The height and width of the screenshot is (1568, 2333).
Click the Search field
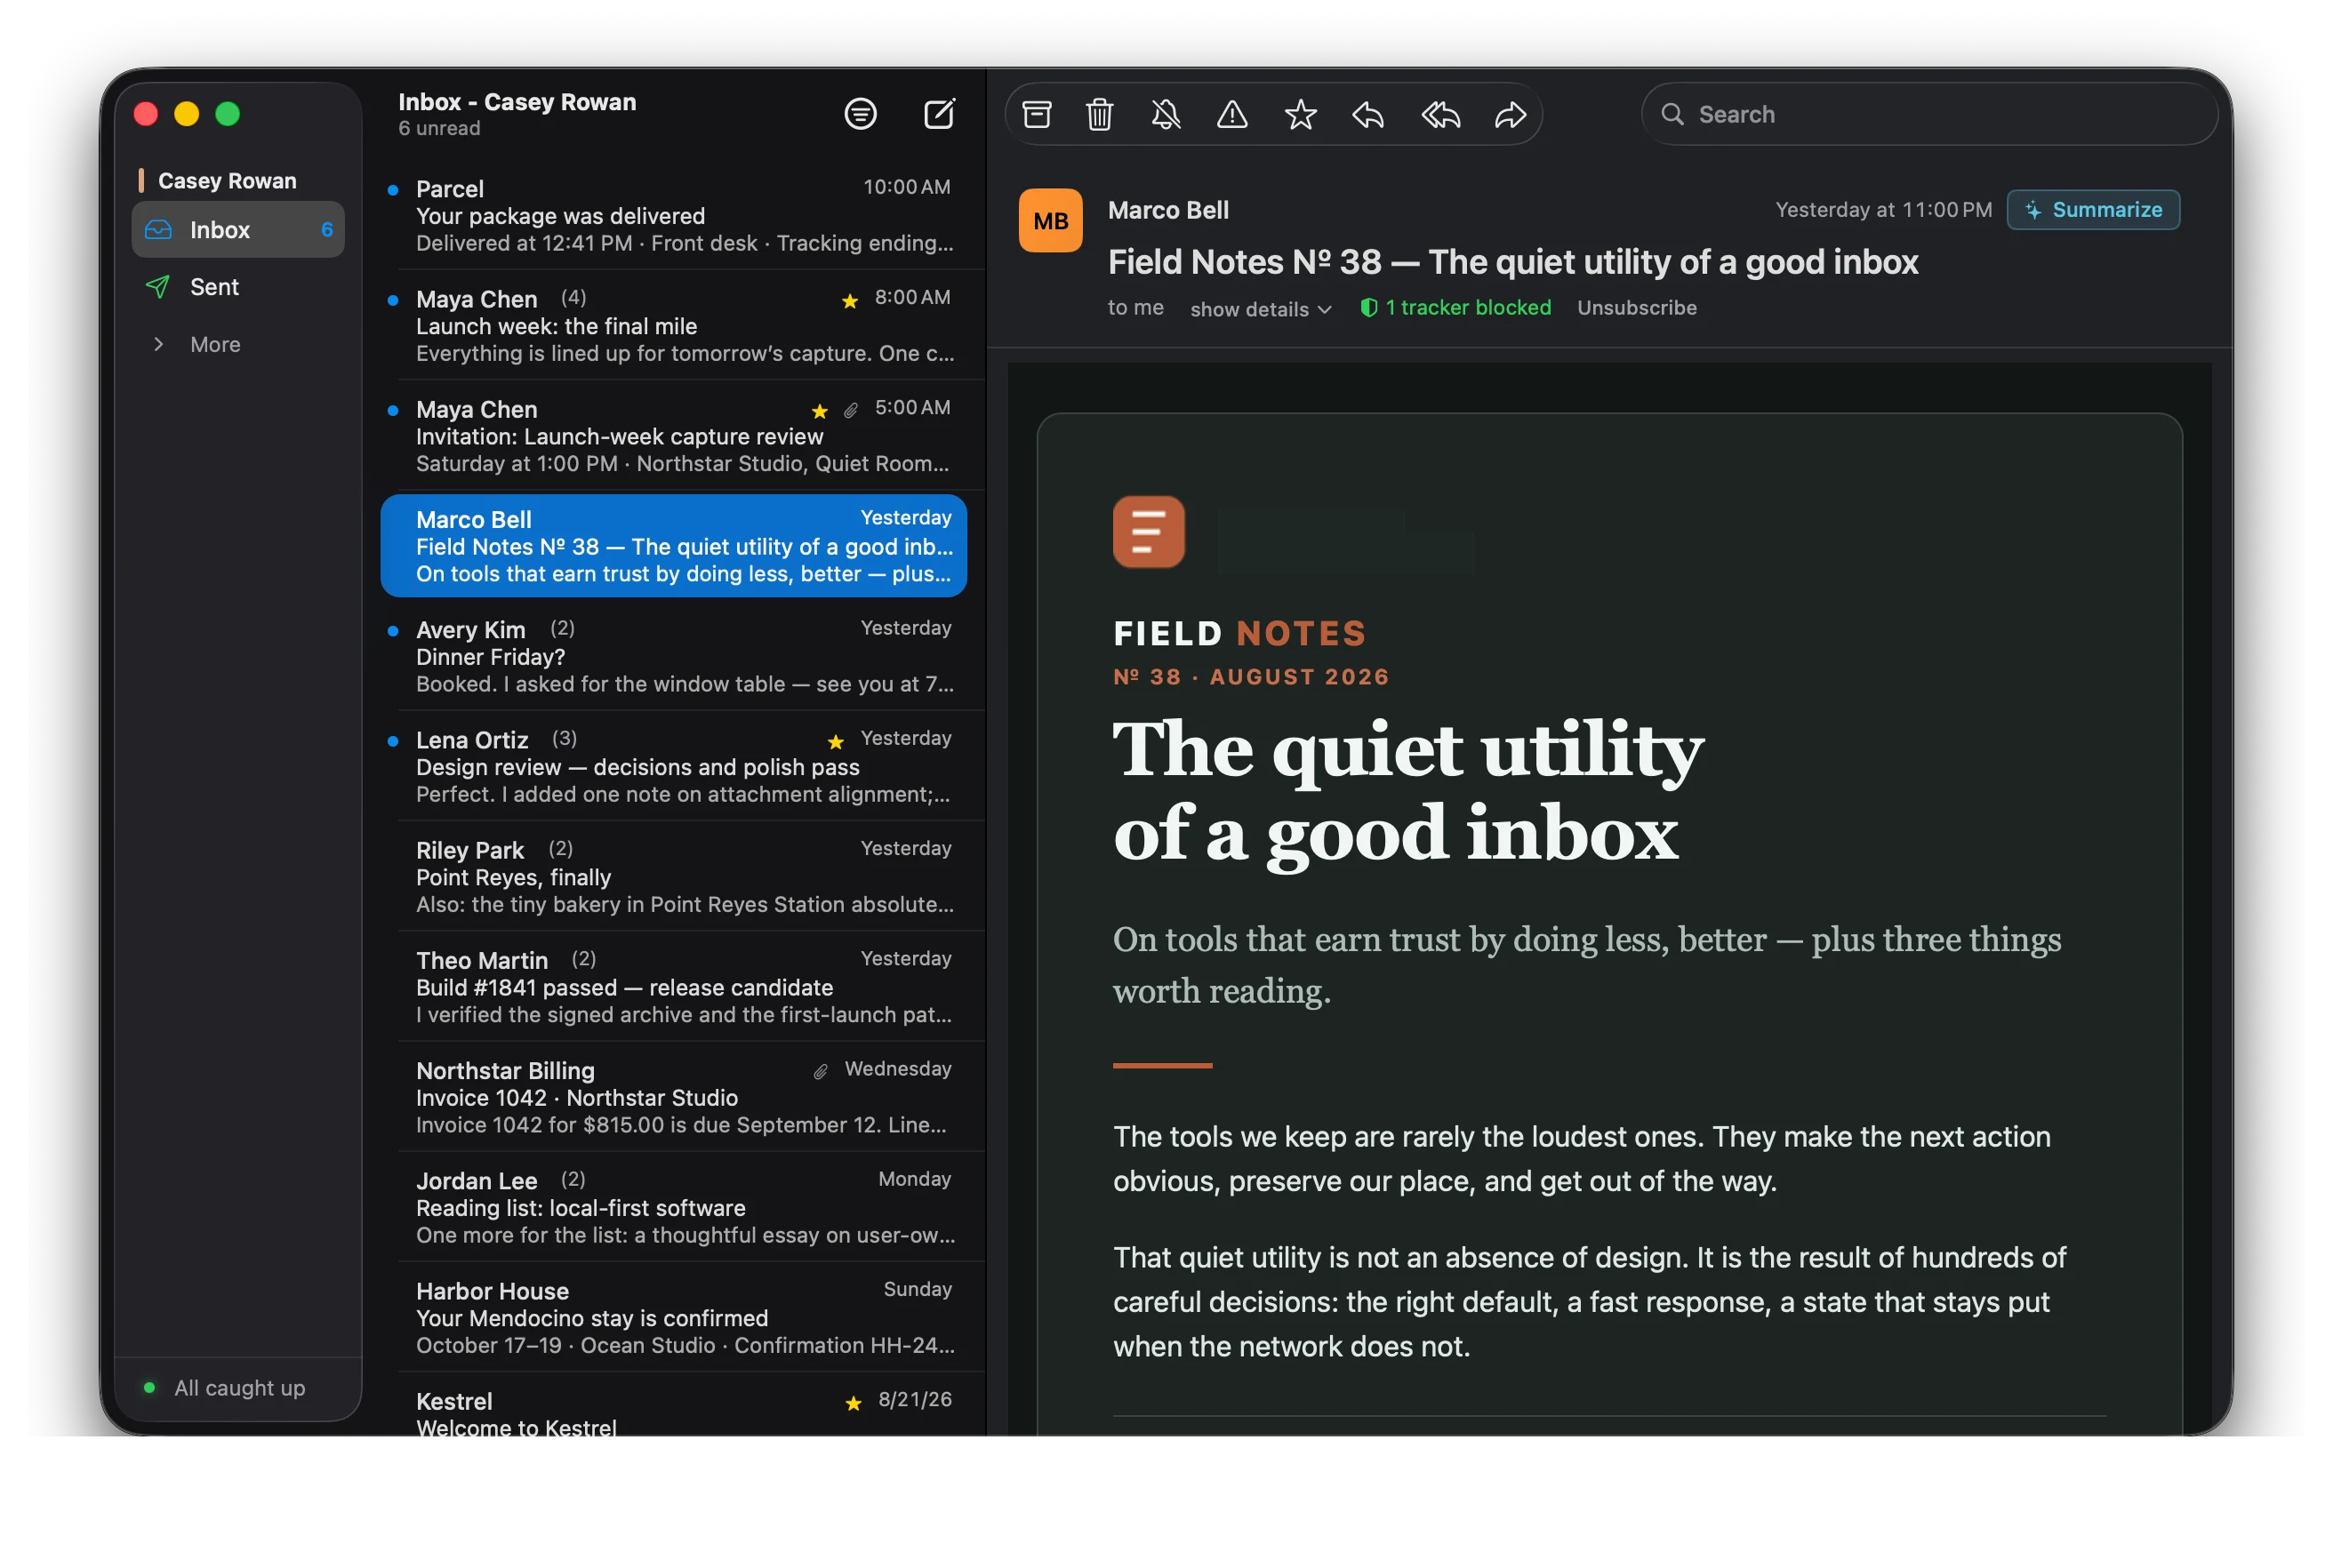pos(1929,114)
